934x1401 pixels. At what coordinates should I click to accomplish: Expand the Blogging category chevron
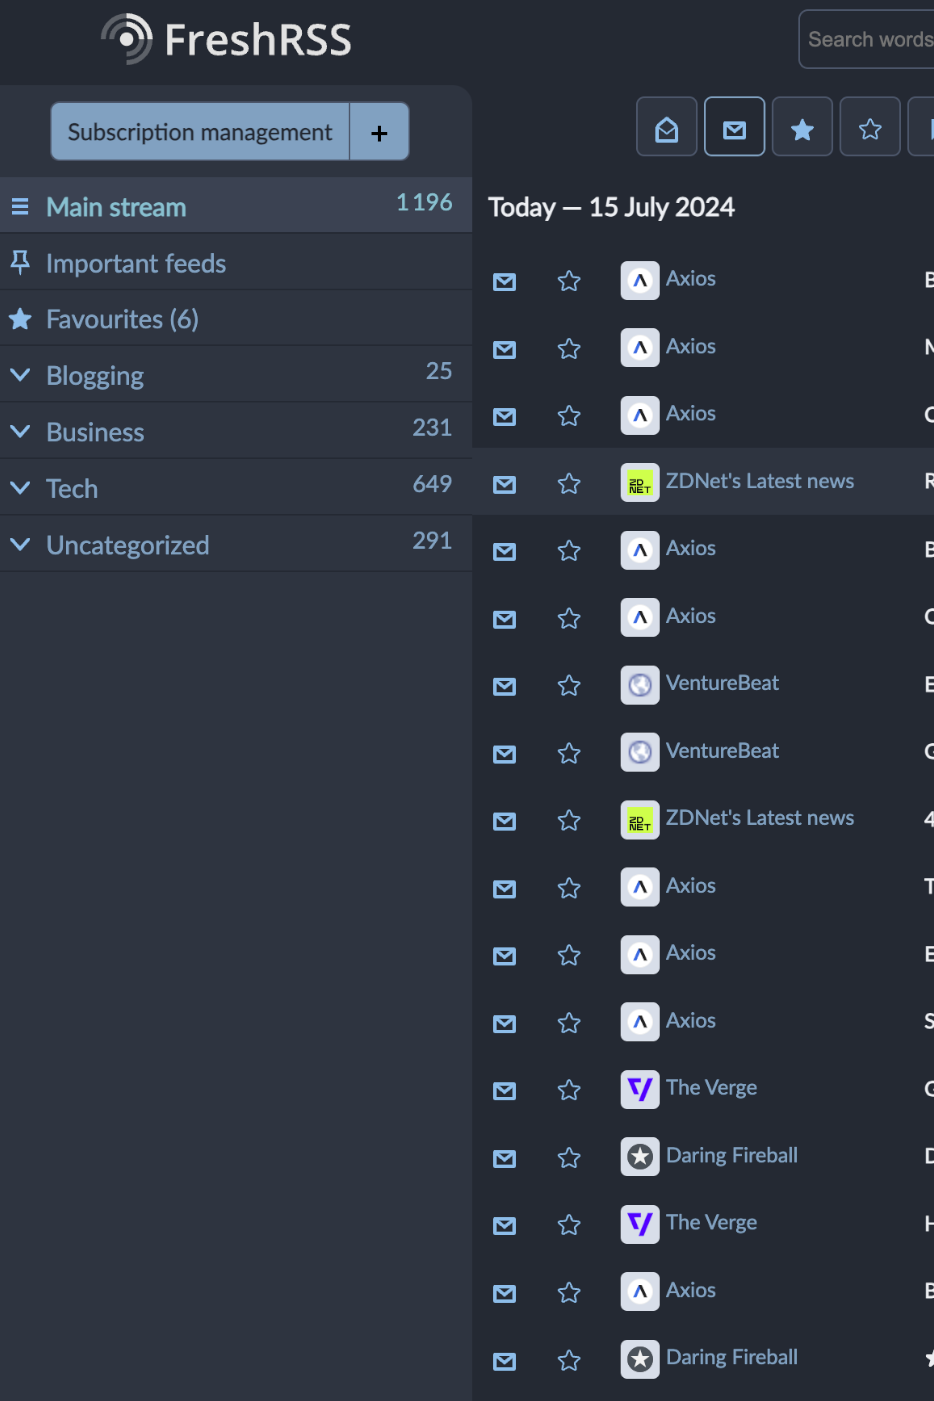coord(20,375)
